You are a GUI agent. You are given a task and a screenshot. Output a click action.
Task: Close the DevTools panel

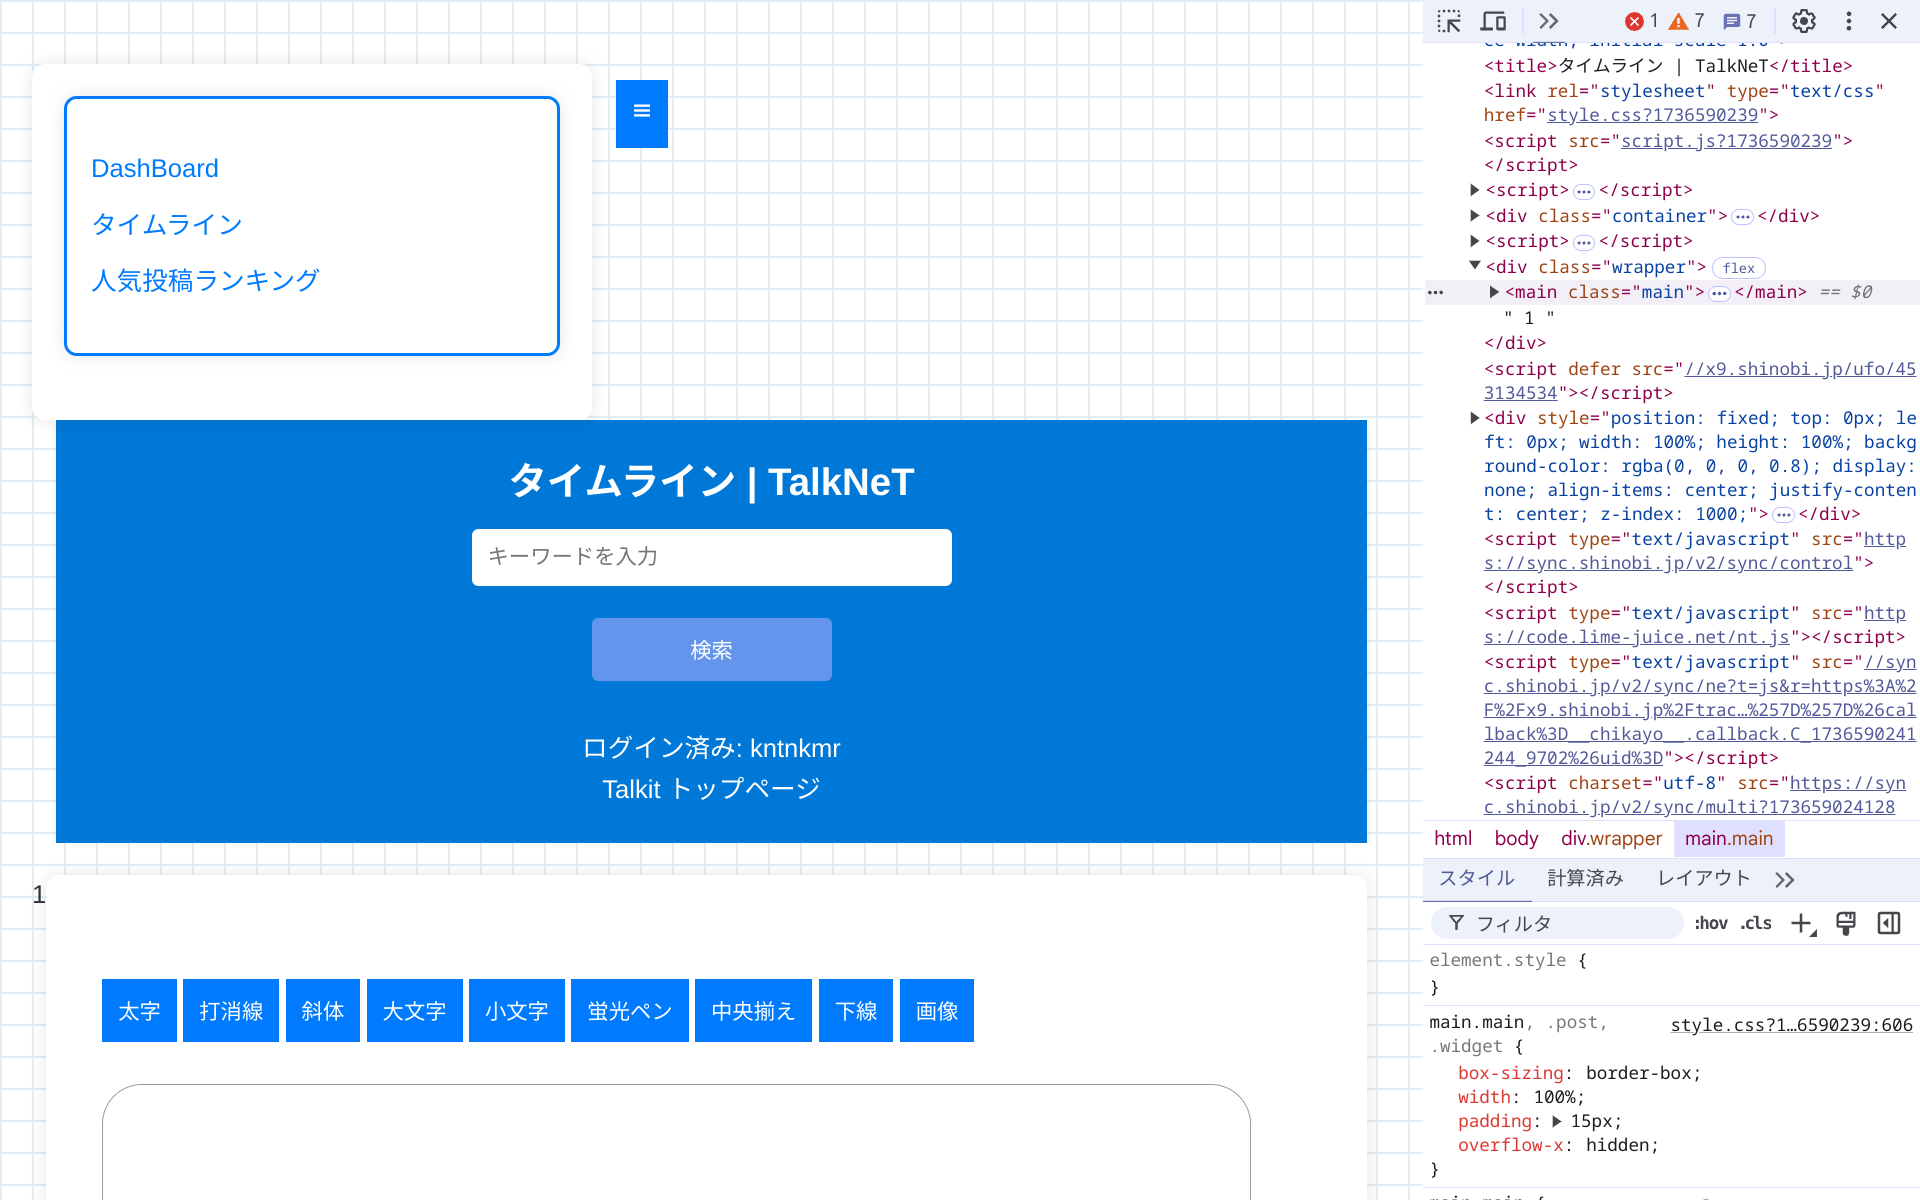tap(1889, 21)
